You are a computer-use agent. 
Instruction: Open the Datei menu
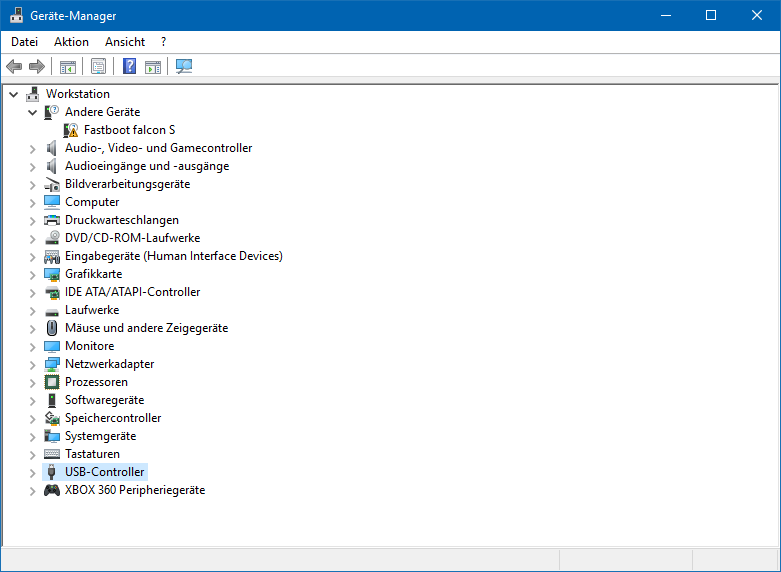[24, 42]
